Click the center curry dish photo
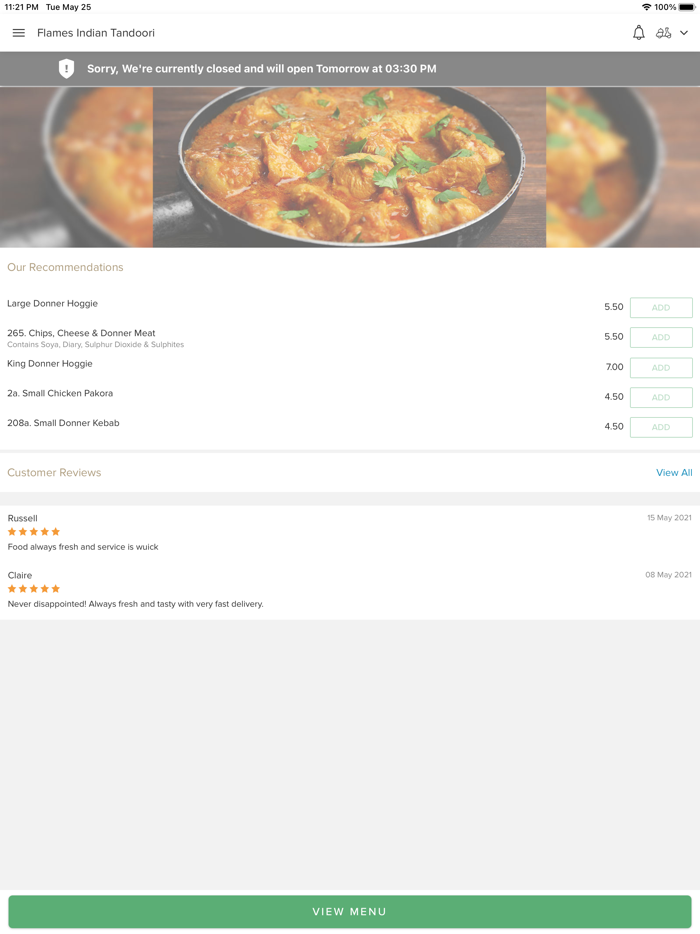The height and width of the screenshot is (934, 700). tap(350, 167)
